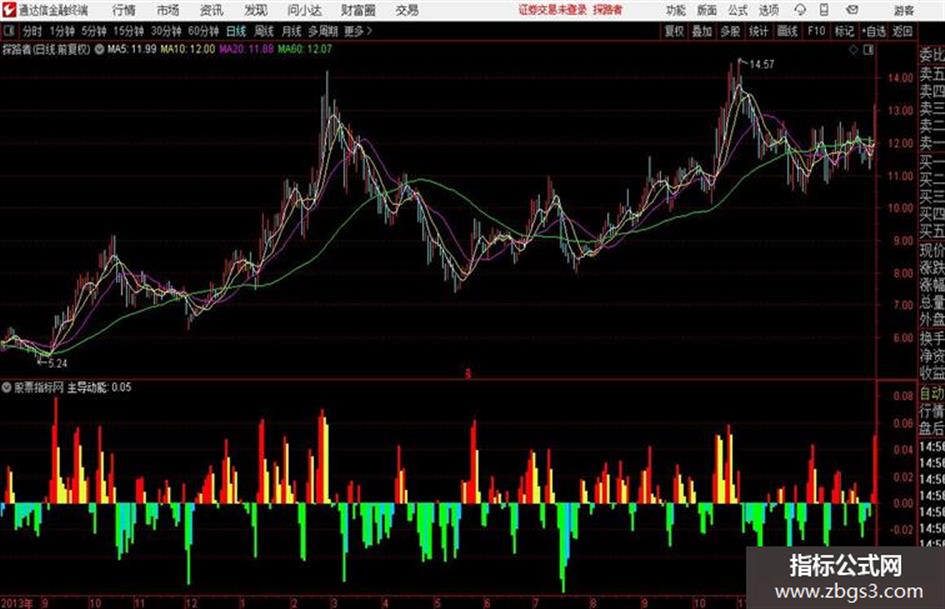The image size is (945, 609).
Task: Expand the 更多 period options
Action: coord(358,31)
